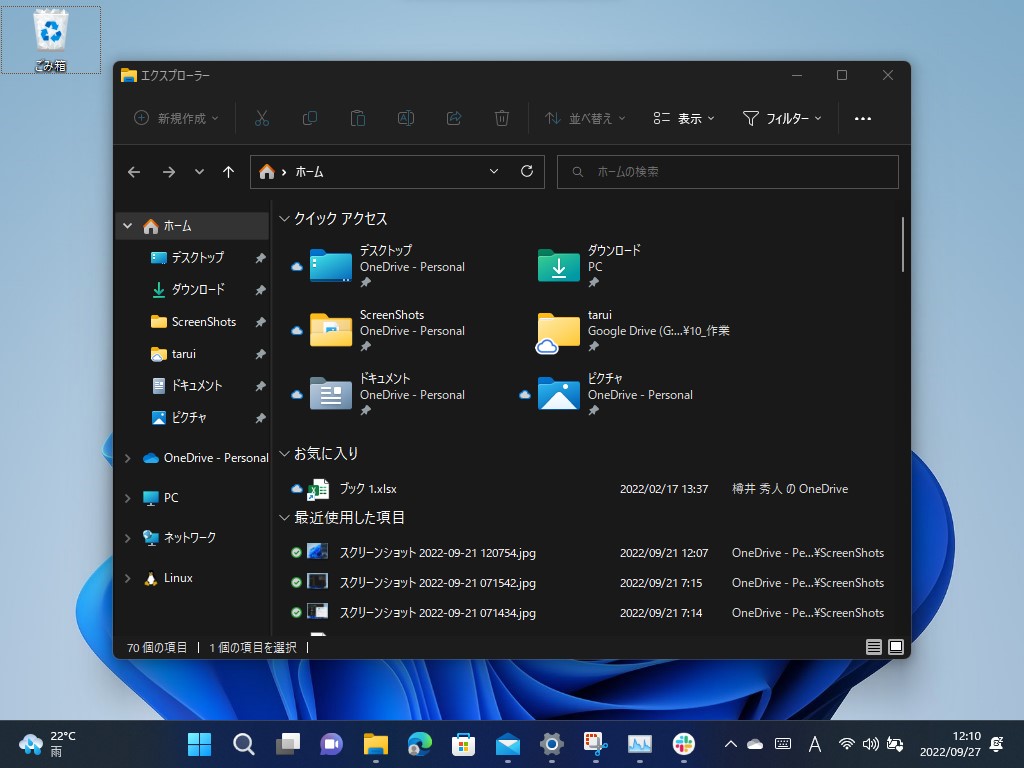Open the three-dot See more menu
Image resolution: width=1024 pixels, height=768 pixels.
(863, 118)
